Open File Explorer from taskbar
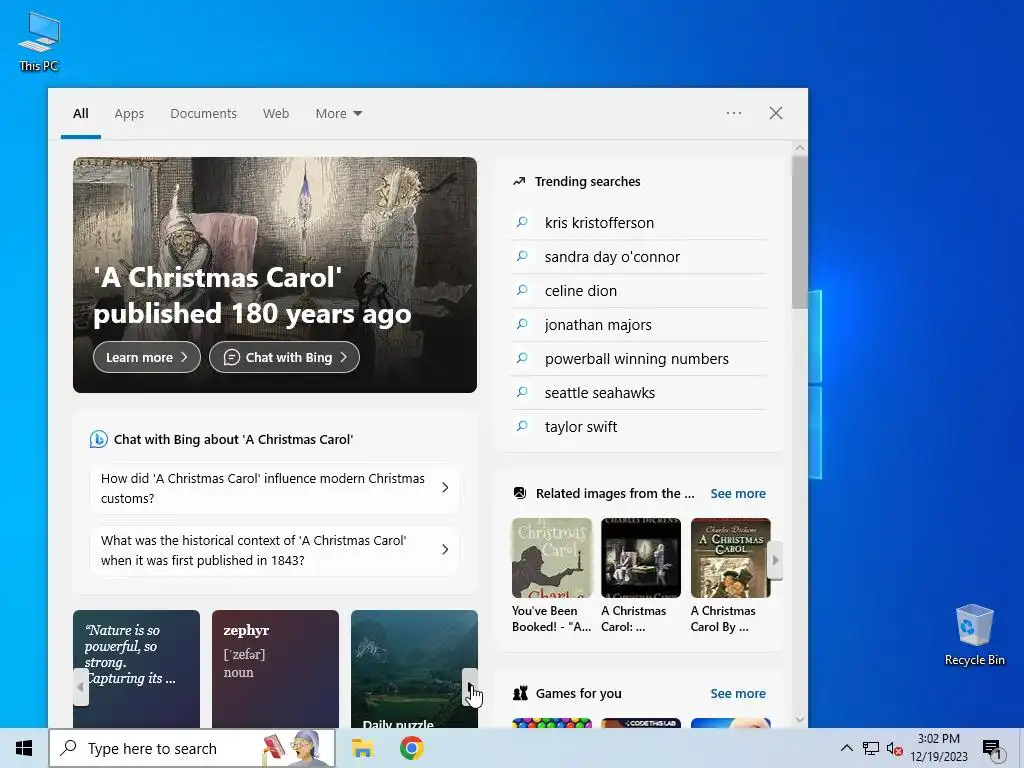The height and width of the screenshot is (768, 1024). coord(362,748)
